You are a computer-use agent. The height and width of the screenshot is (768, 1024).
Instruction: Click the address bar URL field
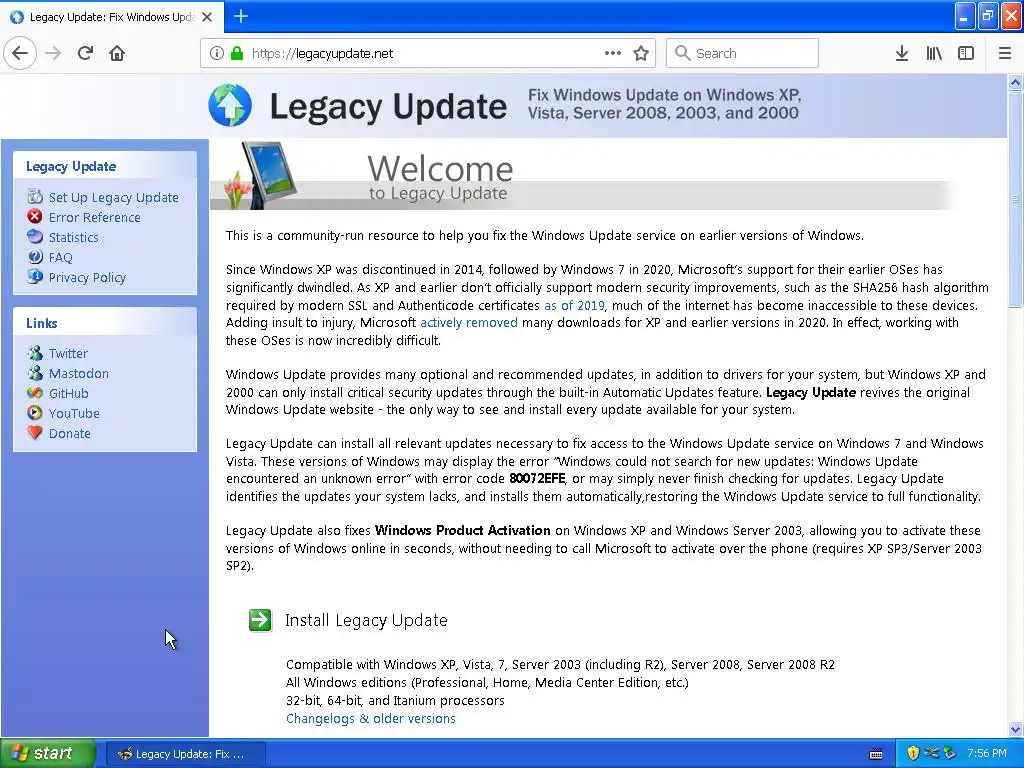click(x=427, y=54)
